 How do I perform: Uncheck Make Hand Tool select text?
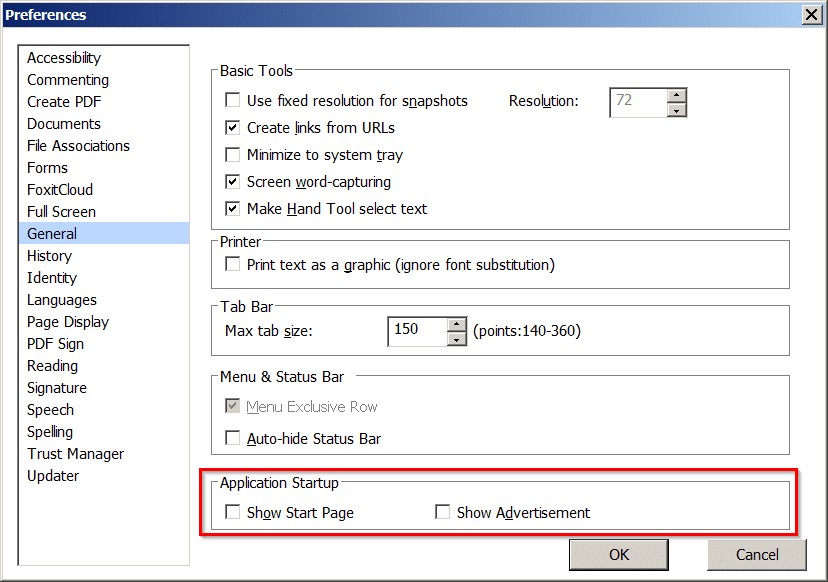coord(233,209)
